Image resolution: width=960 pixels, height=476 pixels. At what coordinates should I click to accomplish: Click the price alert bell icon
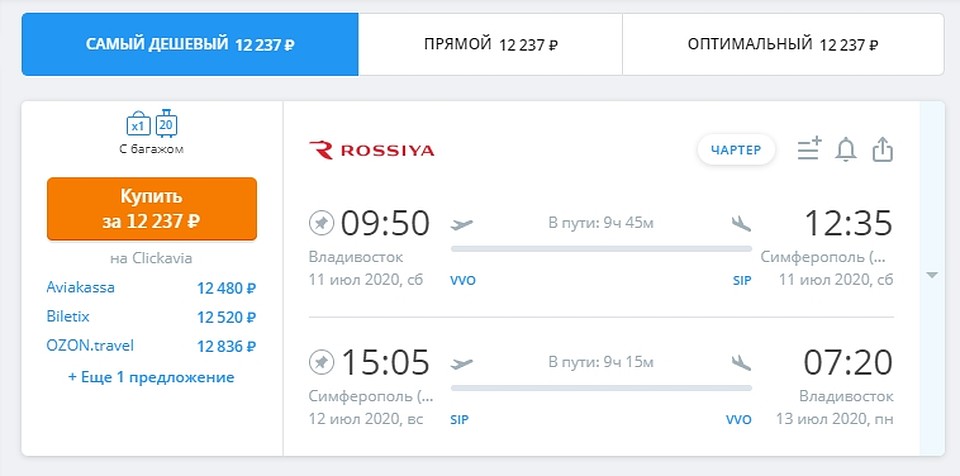(x=846, y=150)
